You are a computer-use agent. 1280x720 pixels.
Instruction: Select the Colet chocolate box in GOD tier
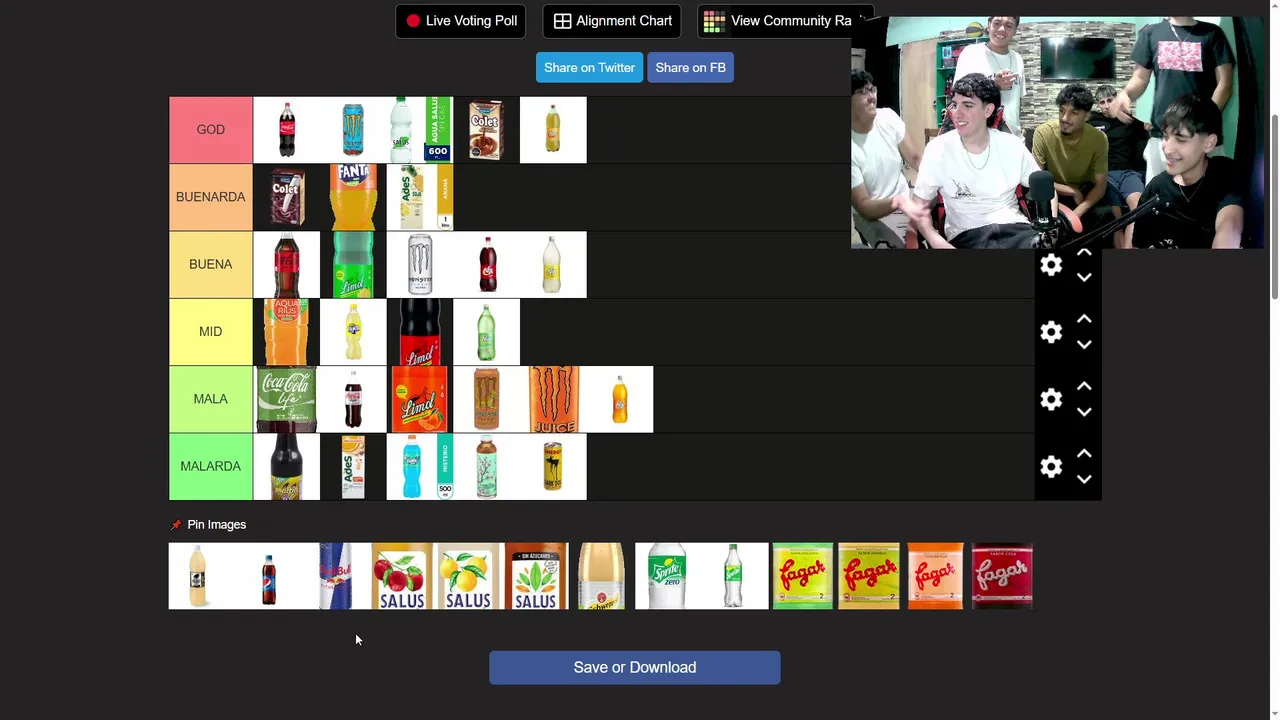point(486,130)
